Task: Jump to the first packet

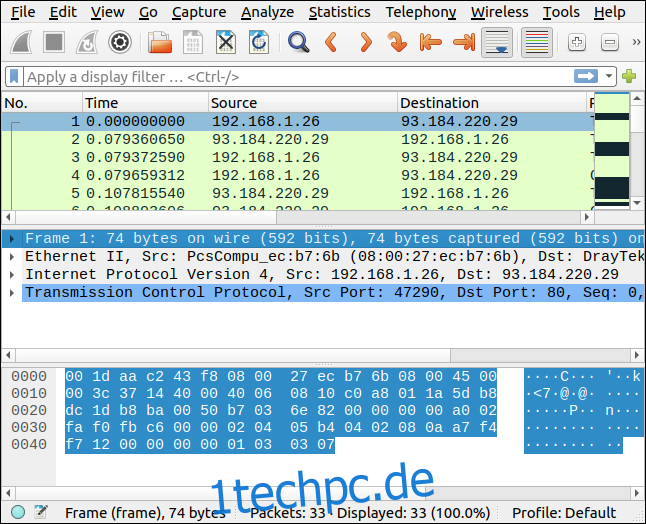Action: (431, 42)
